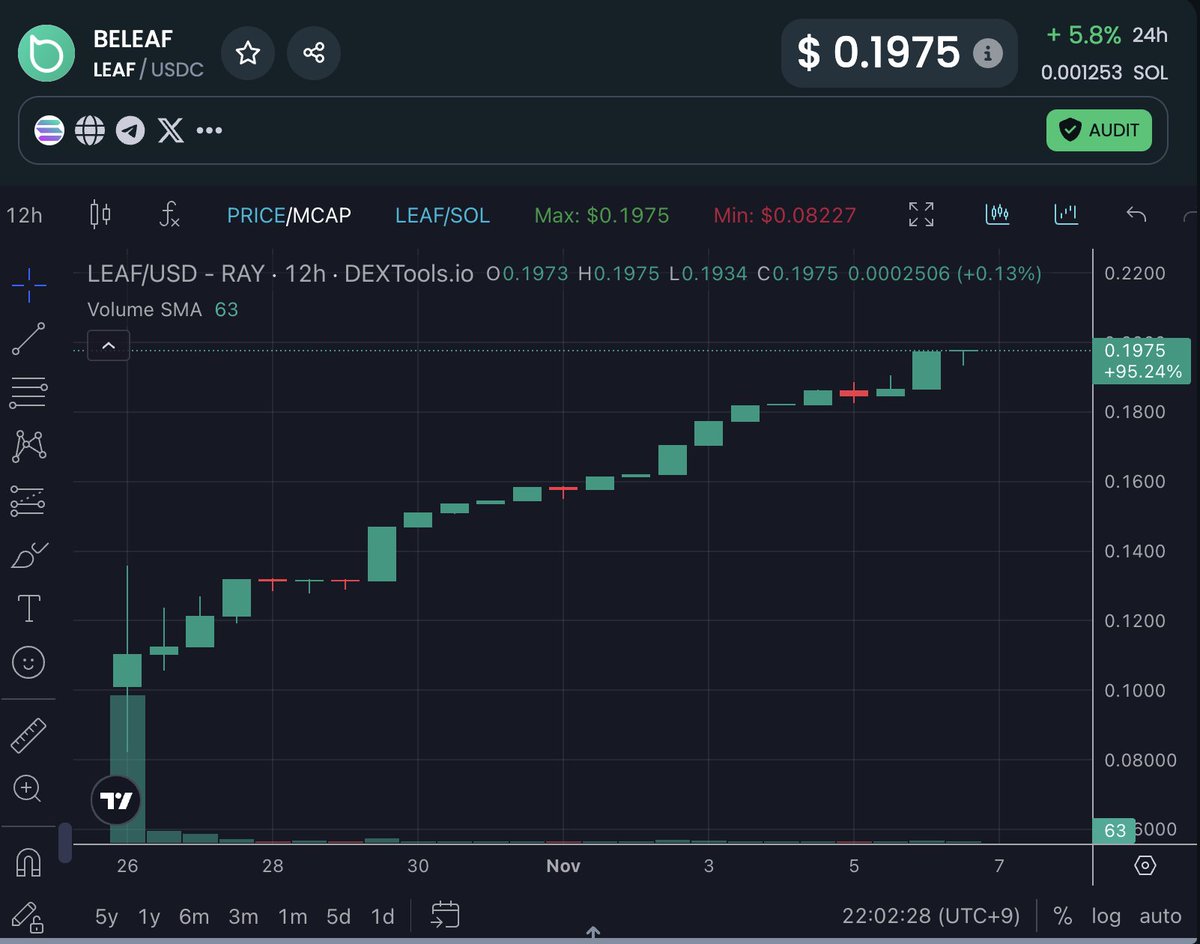Click the LEAF/USD chart title legend

[x=280, y=274]
